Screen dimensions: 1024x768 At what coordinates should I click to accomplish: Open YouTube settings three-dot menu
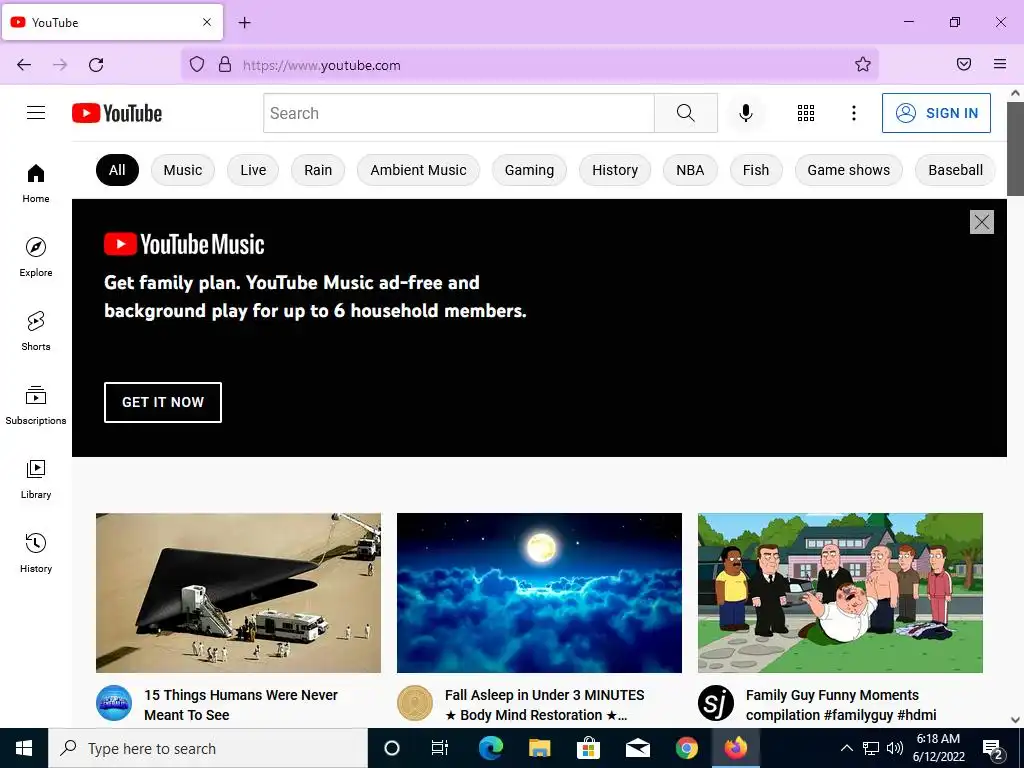click(x=854, y=113)
